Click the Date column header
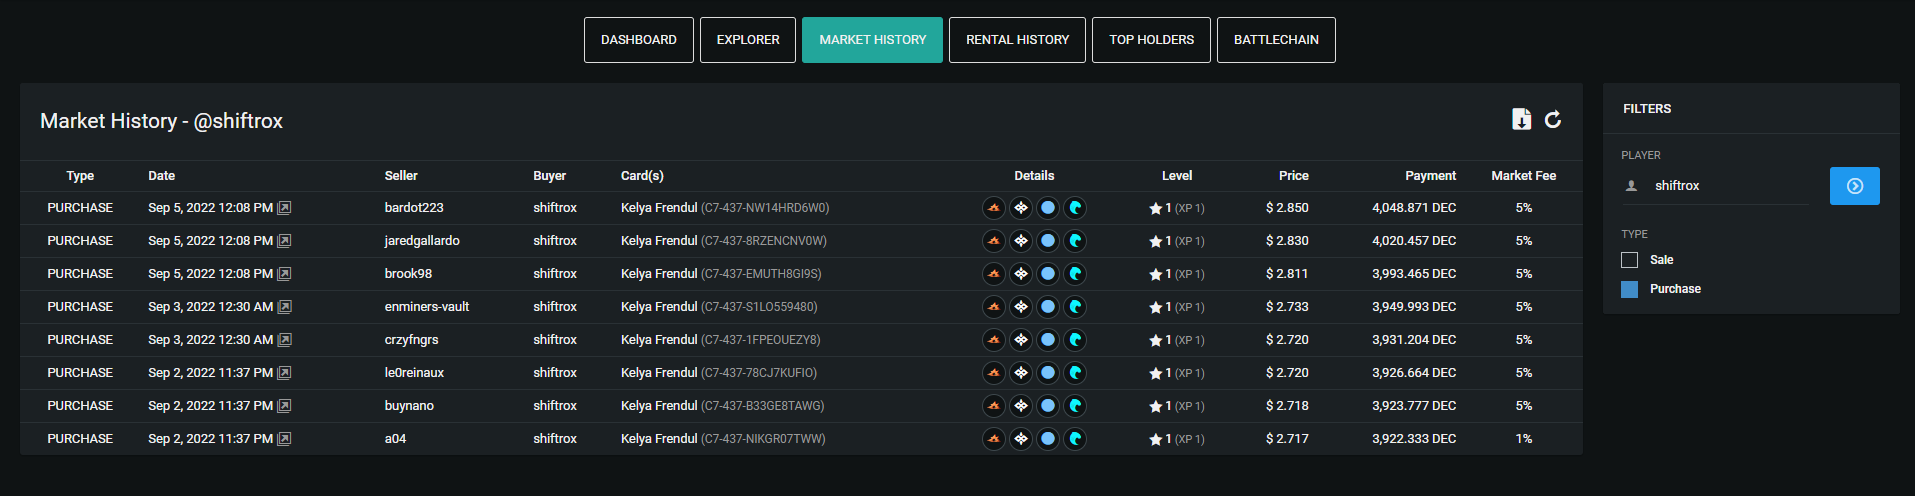Image resolution: width=1915 pixels, height=496 pixels. (161, 176)
